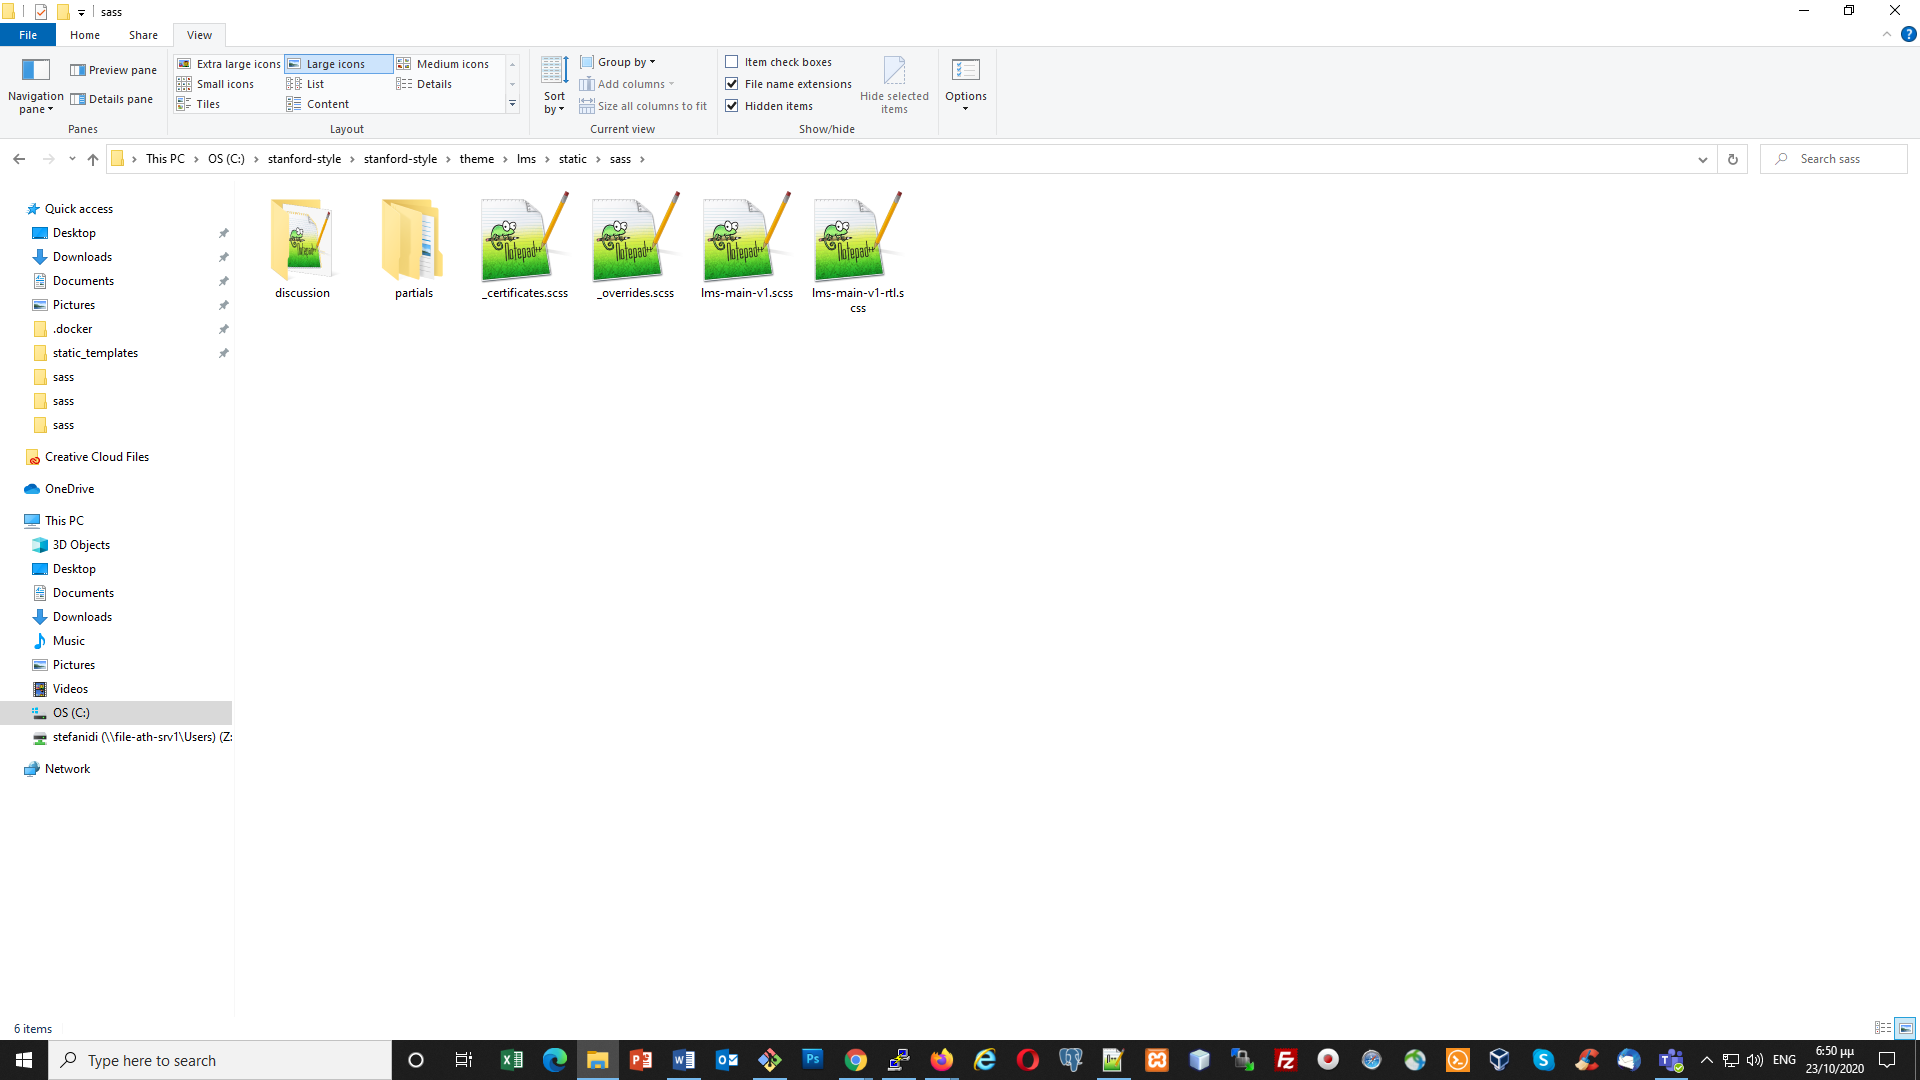Uncheck File name extensions
The width and height of the screenshot is (1920, 1080).
(x=732, y=84)
